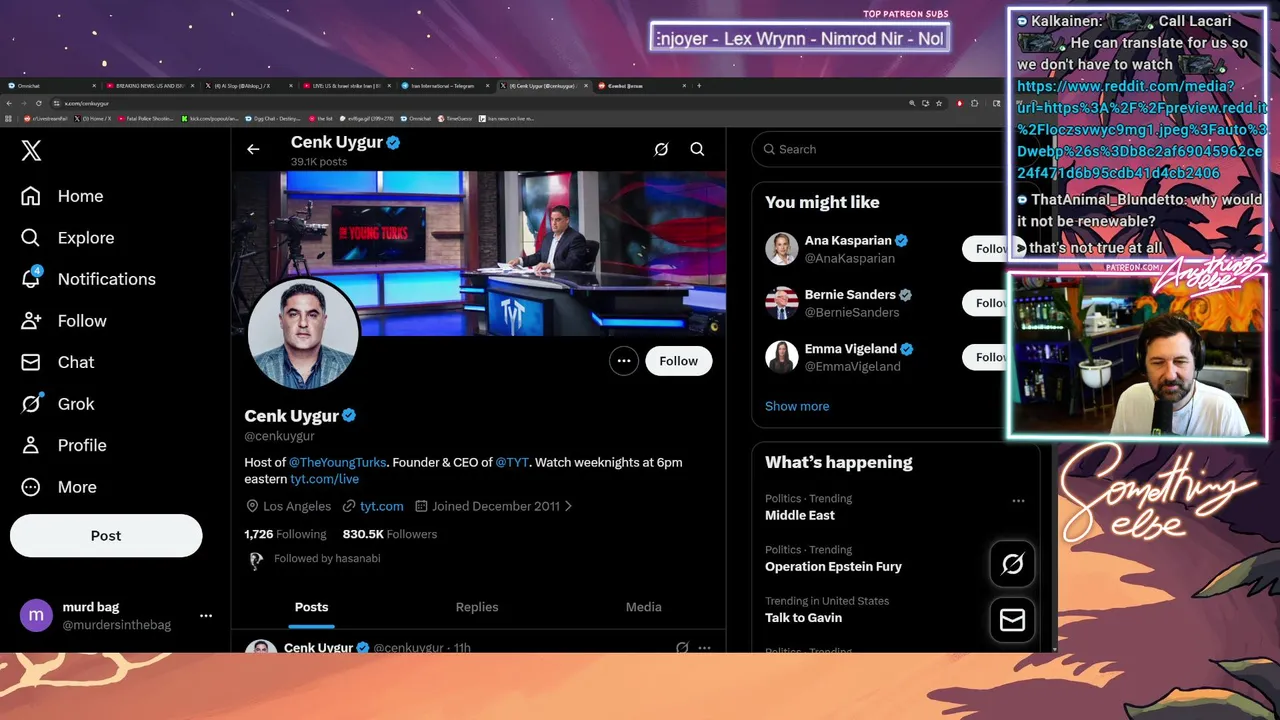The image size is (1280, 720).
Task: Follow Cenk Uygur
Action: (679, 361)
